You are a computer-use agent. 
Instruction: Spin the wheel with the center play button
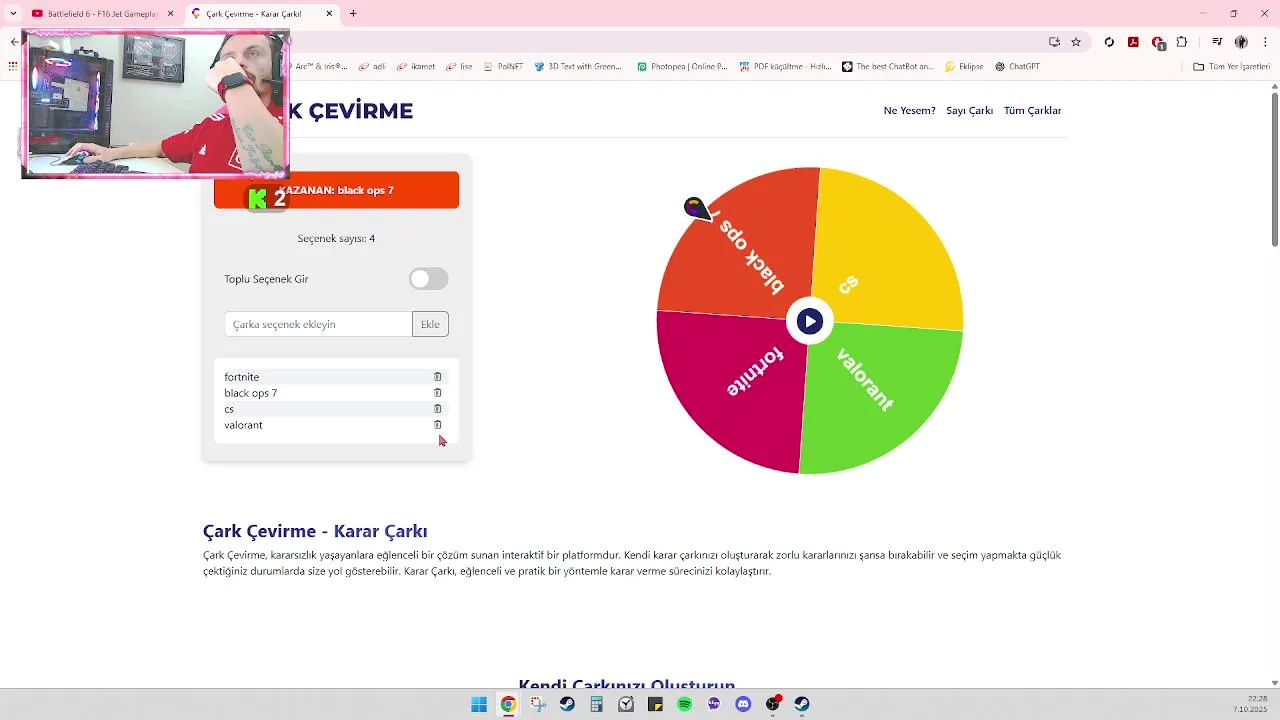pos(810,321)
